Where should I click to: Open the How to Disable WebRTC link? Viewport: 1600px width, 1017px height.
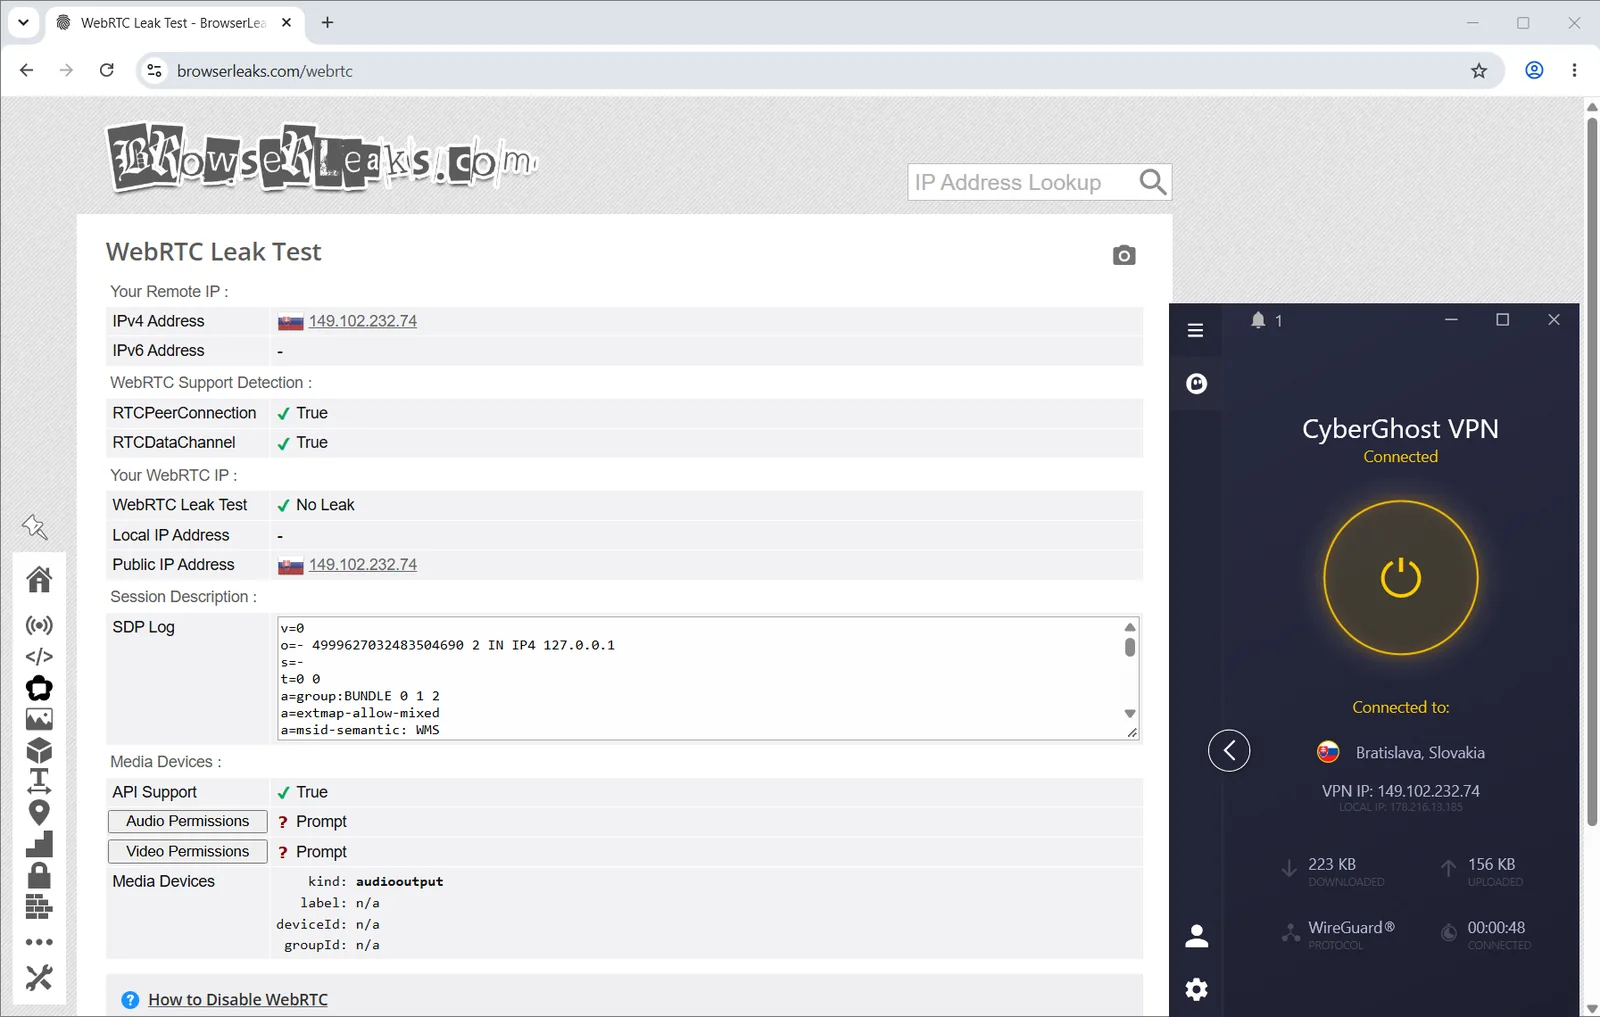click(238, 999)
